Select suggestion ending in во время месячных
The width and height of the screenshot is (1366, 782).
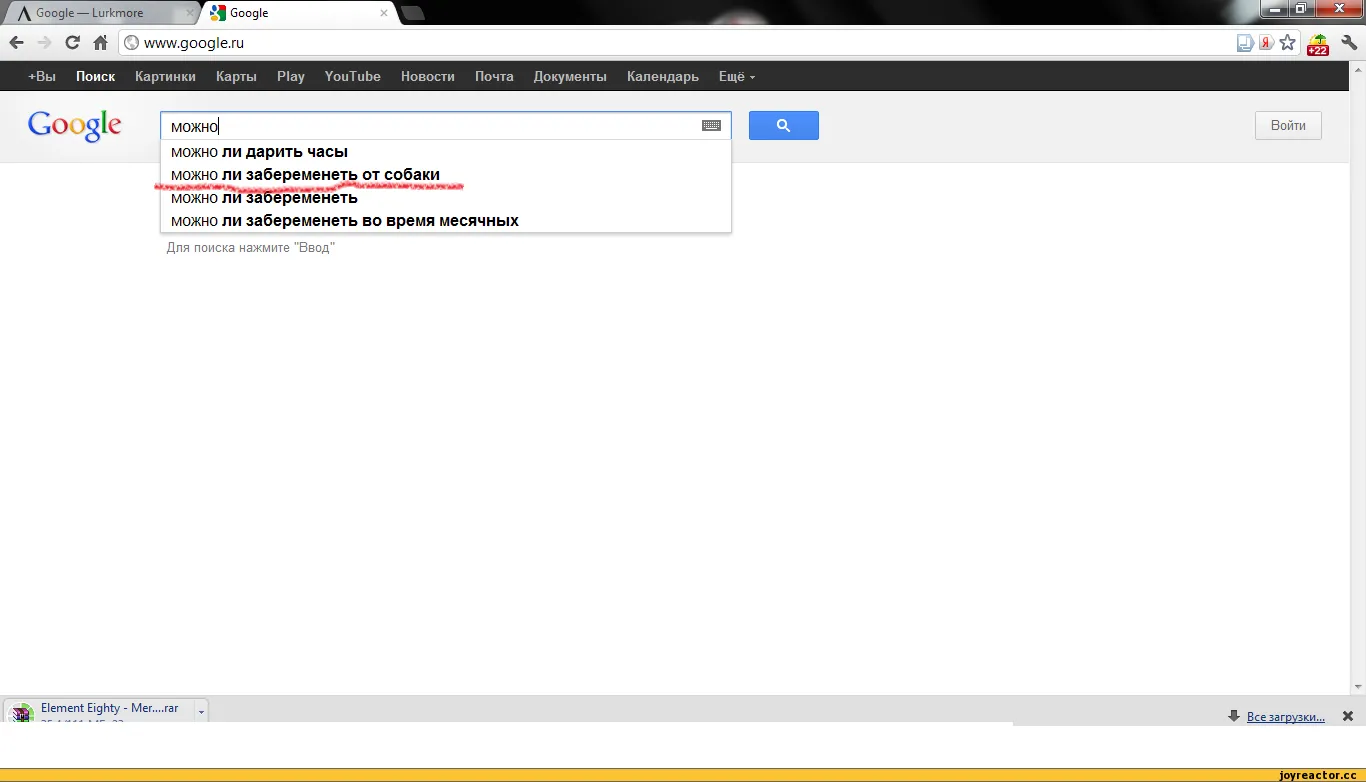coord(446,221)
